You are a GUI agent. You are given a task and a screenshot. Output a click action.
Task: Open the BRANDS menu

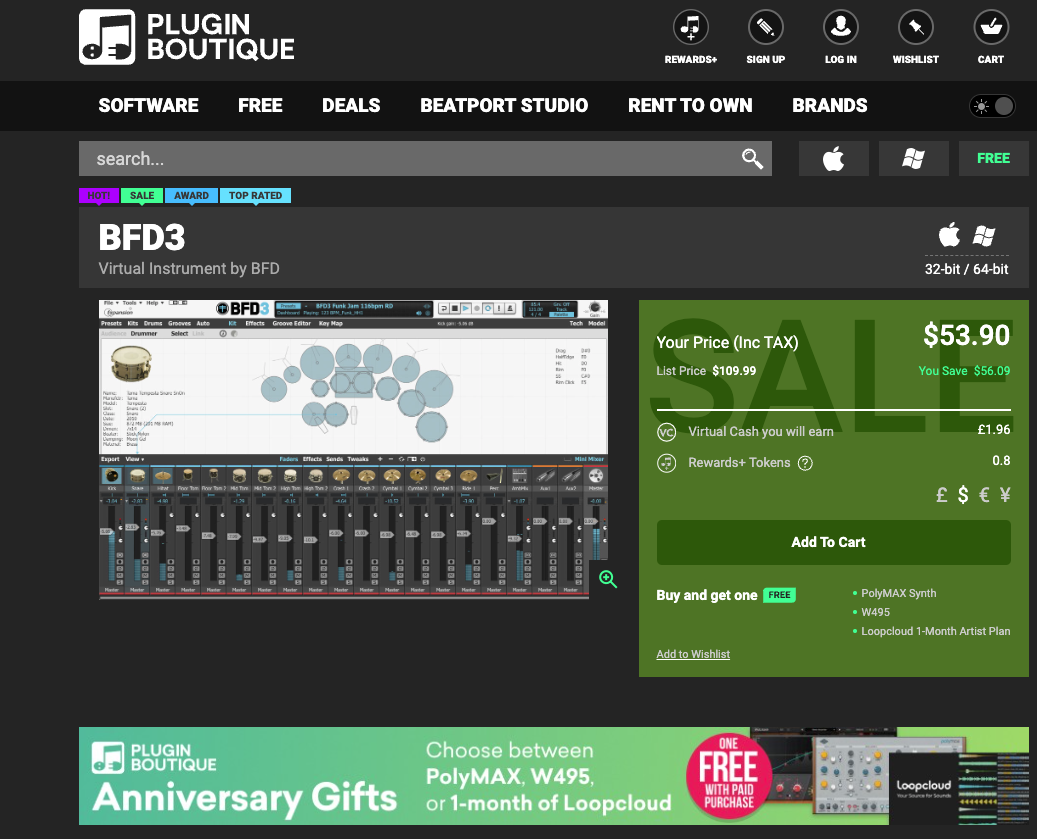click(829, 106)
